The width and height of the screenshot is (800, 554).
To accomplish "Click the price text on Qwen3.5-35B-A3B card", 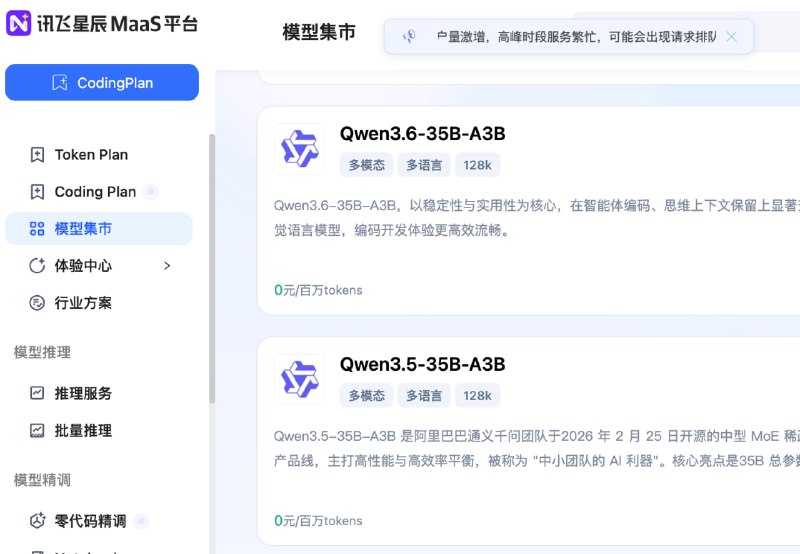I will [318, 521].
